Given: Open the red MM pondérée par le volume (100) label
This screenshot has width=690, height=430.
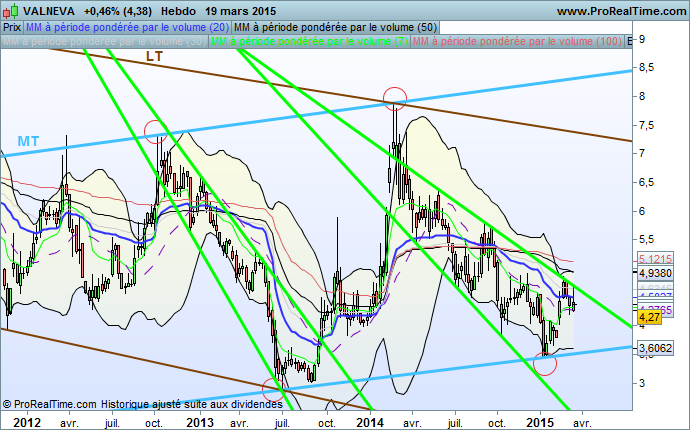Looking at the screenshot, I should pyautogui.click(x=518, y=41).
